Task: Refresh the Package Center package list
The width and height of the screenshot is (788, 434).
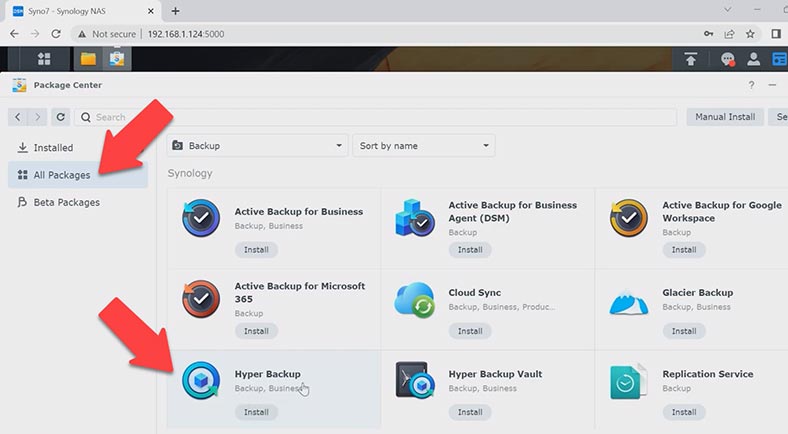Action: click(60, 117)
